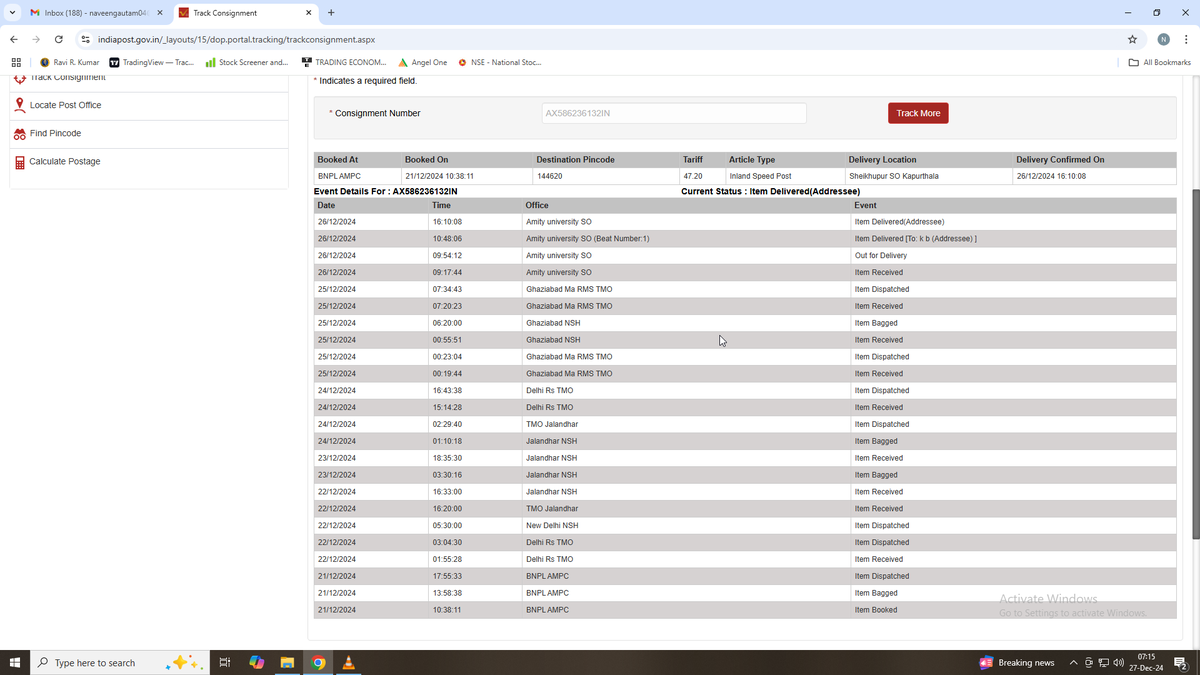Viewport: 1200px width, 675px height.
Task: Click the time 16:10:08 cell
Action: [475, 222]
